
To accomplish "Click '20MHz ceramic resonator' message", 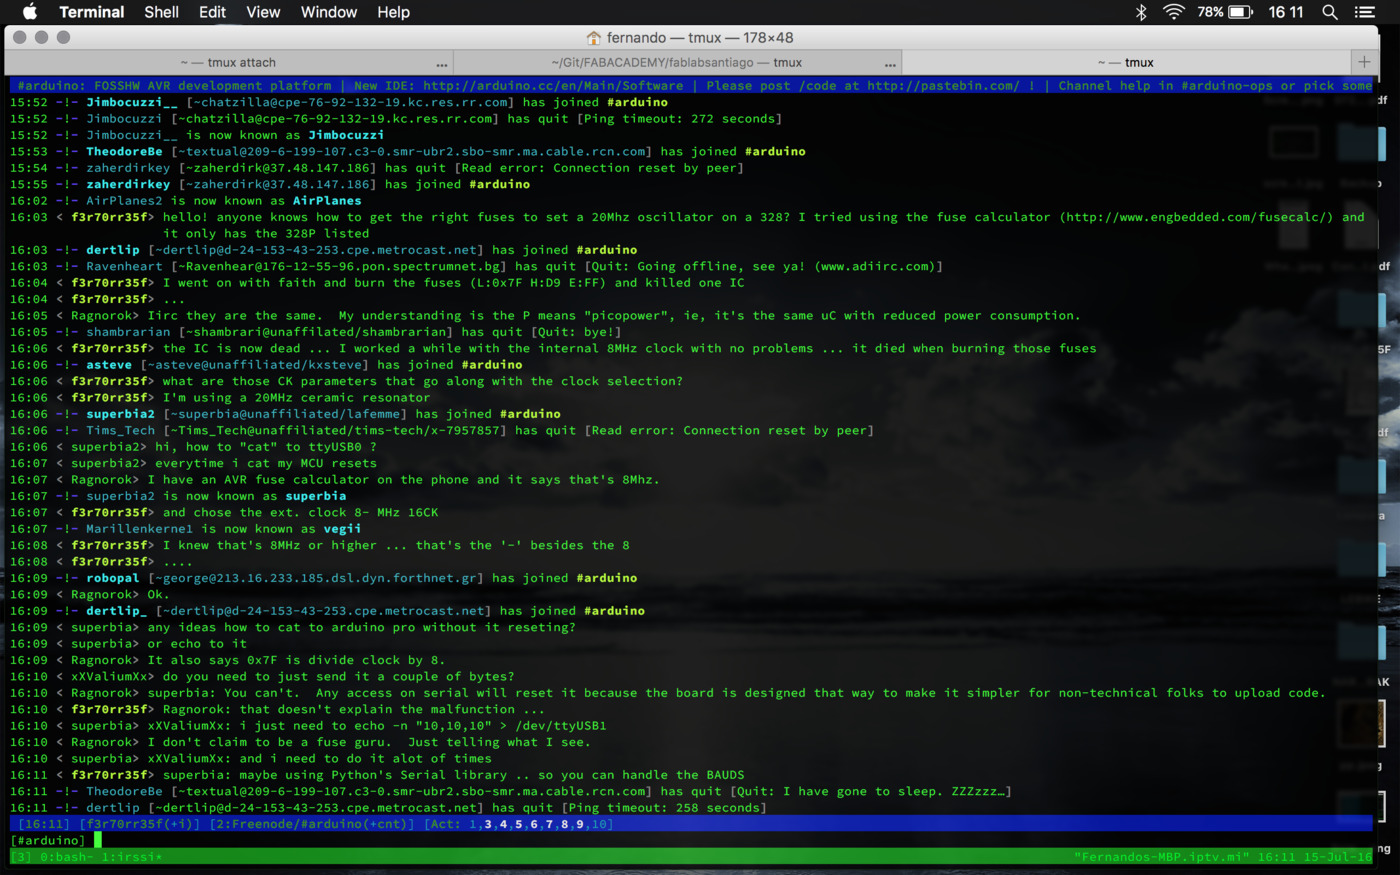I will [297, 398].
